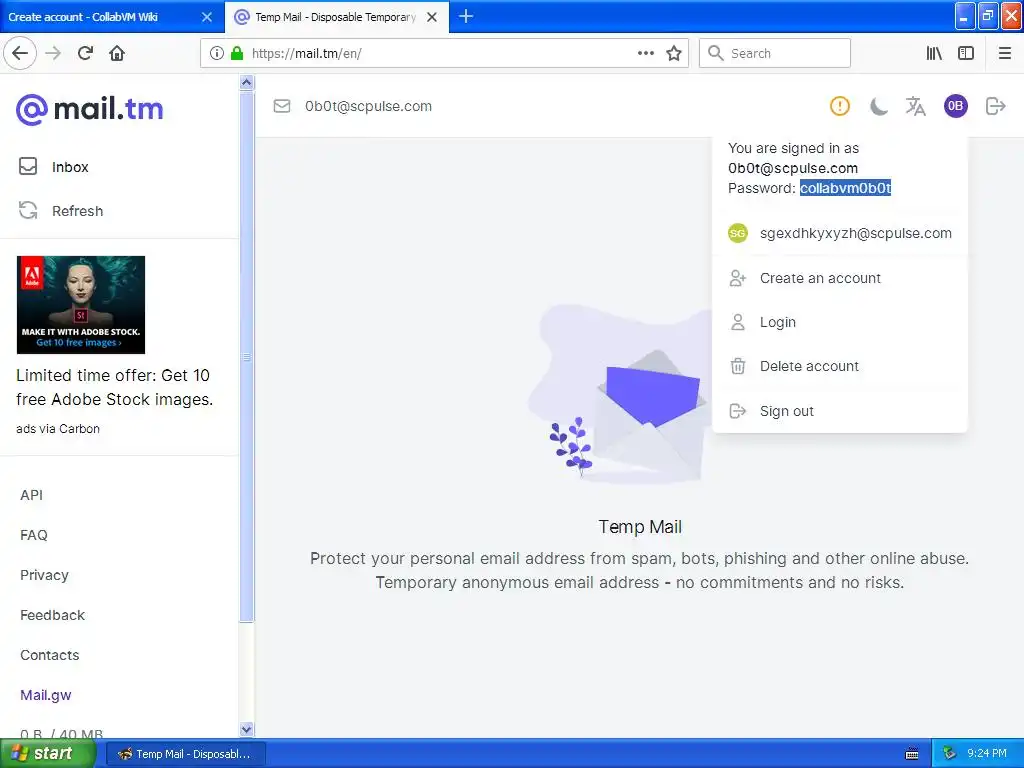Click the logout arrow icon in header
This screenshot has width=1024, height=768.
point(995,106)
